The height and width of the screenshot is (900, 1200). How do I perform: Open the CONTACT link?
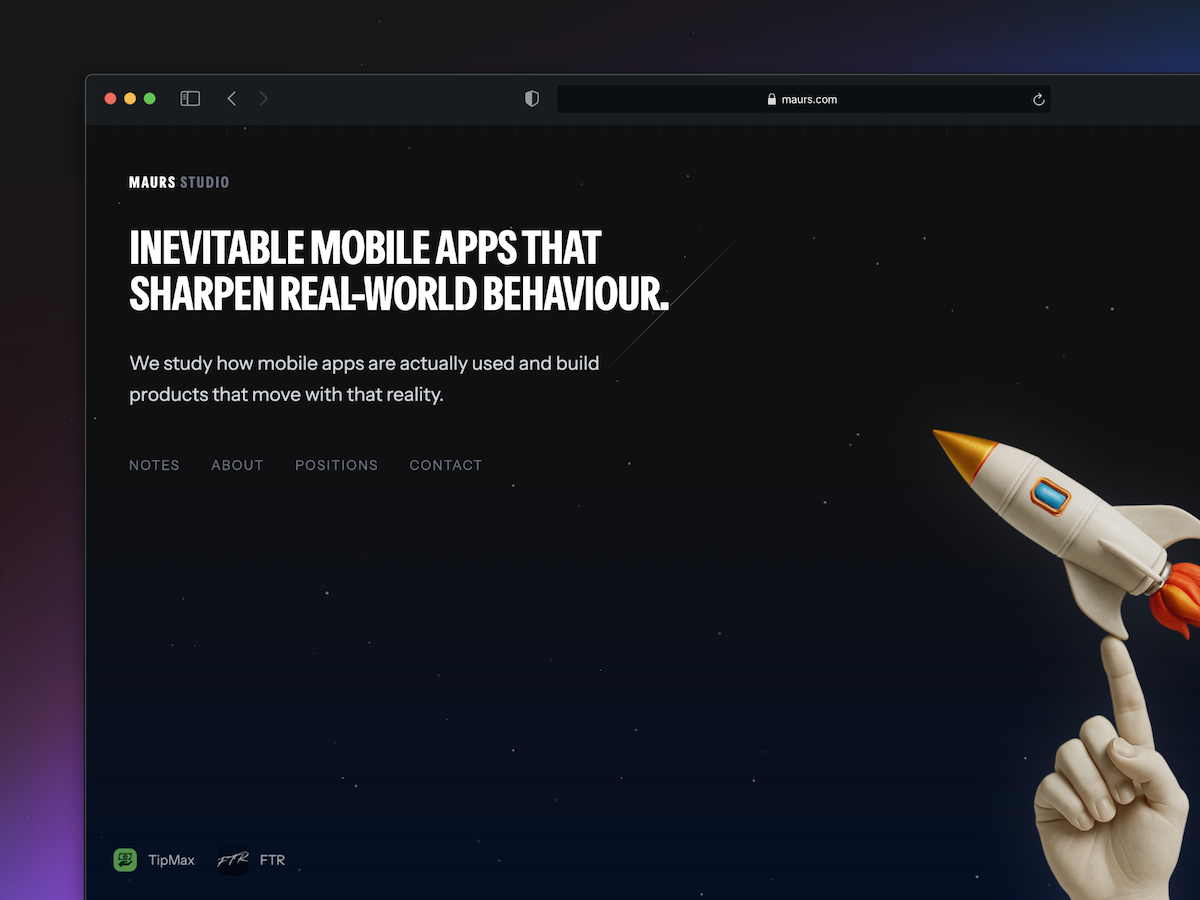[x=446, y=465]
